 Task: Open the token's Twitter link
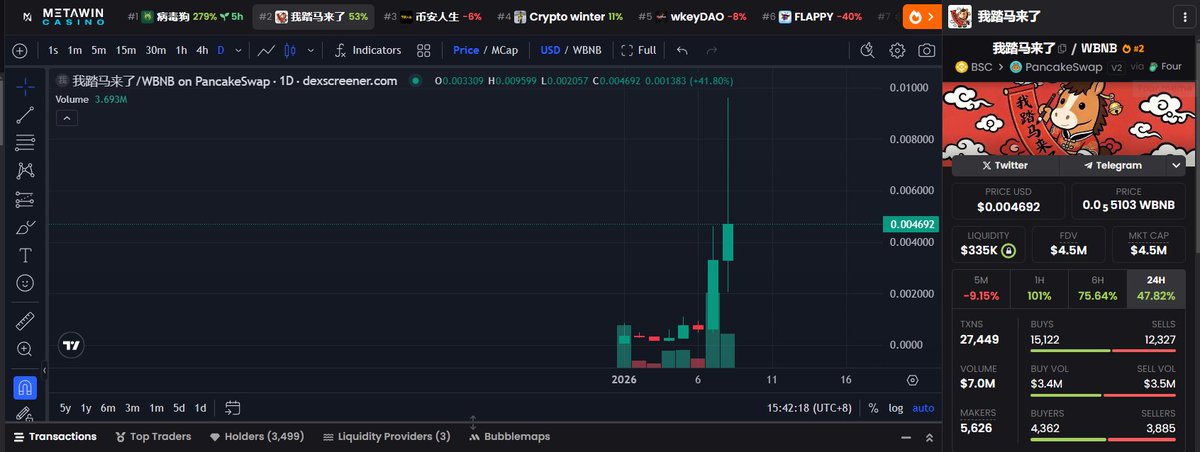pyautogui.click(x=1005, y=165)
